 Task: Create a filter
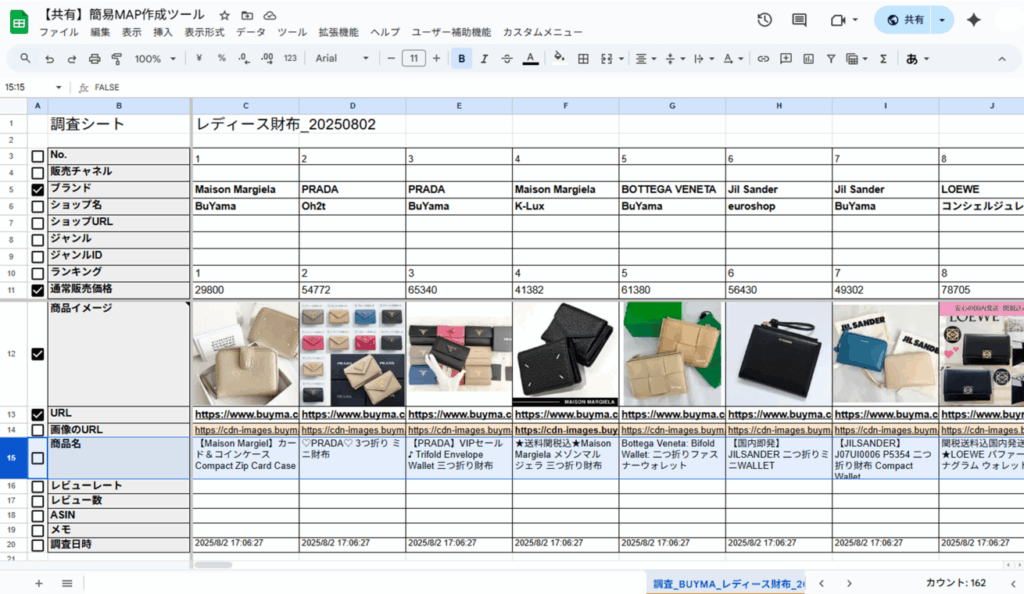tap(831, 59)
